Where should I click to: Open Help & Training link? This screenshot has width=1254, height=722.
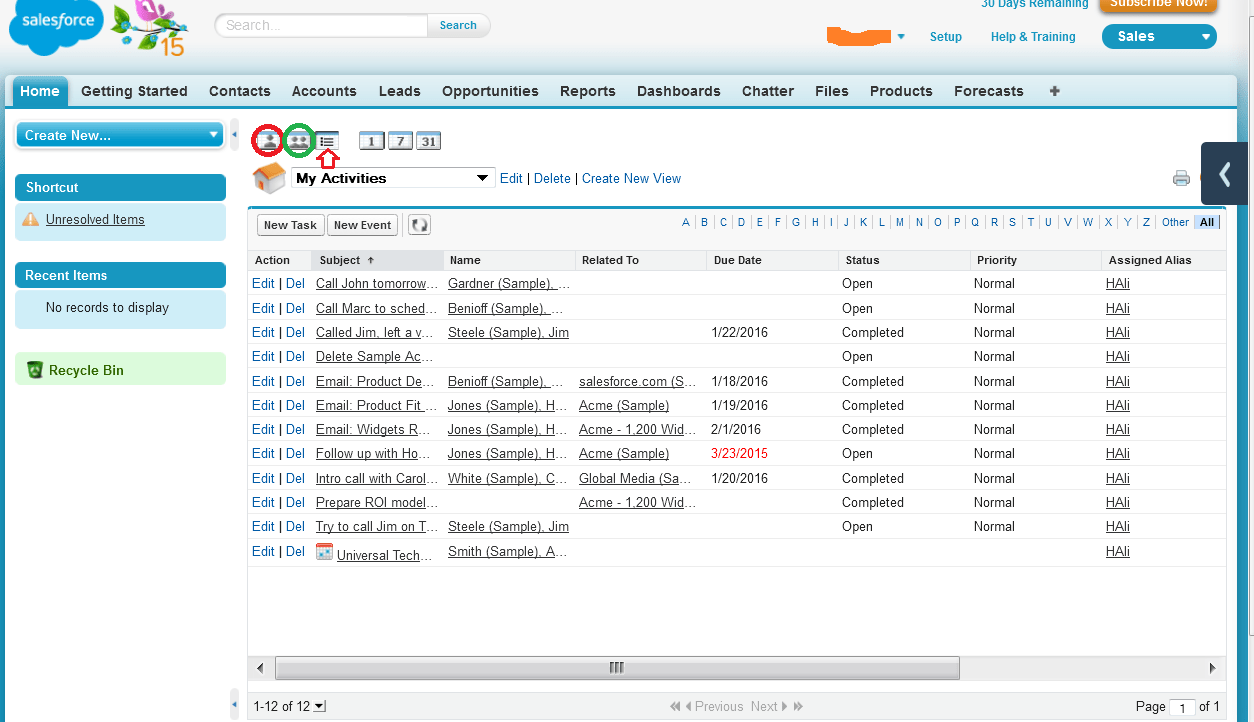1033,37
